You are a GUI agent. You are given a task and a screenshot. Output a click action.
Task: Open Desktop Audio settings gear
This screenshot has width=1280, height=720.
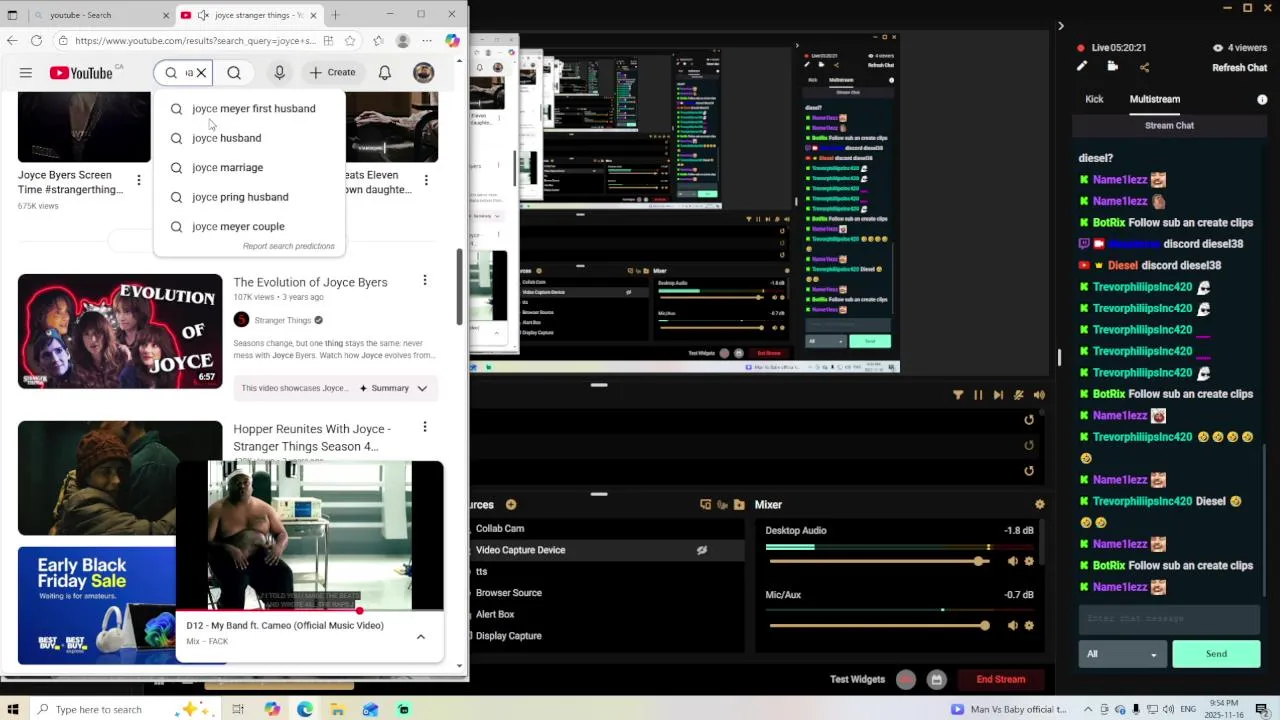click(1029, 562)
